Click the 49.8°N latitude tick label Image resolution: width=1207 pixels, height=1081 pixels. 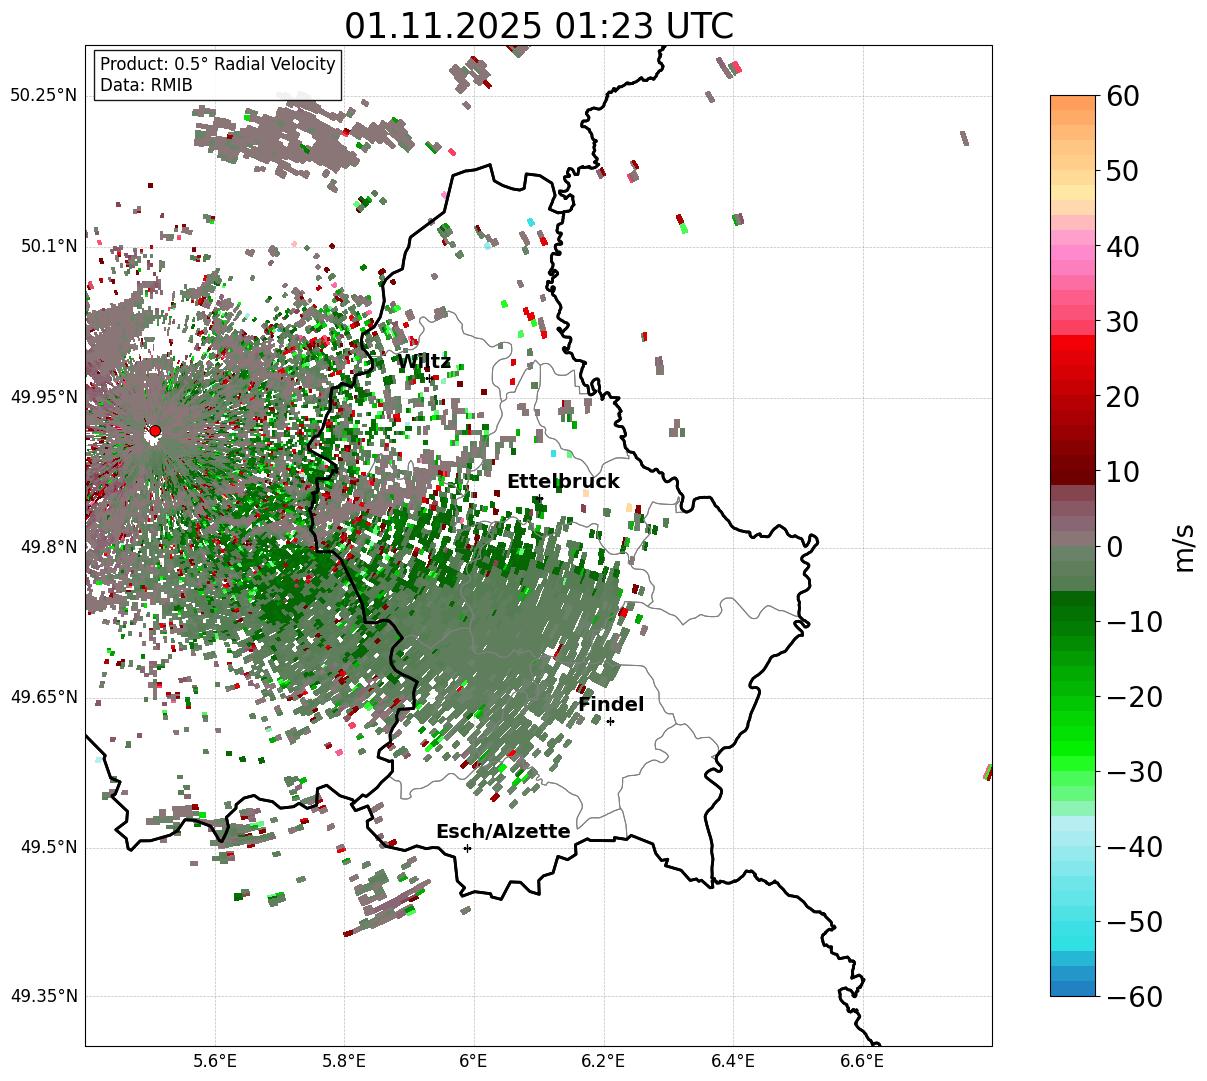point(48,547)
